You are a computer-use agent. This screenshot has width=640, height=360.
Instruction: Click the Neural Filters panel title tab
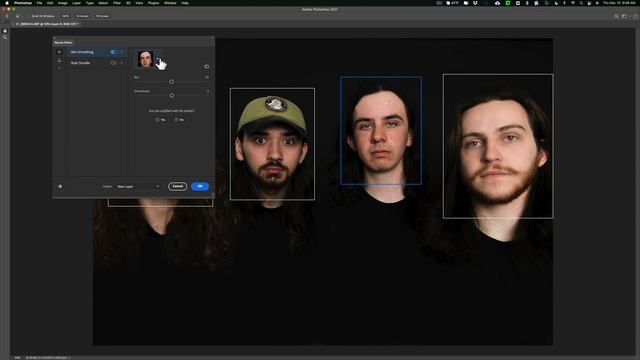(63, 42)
